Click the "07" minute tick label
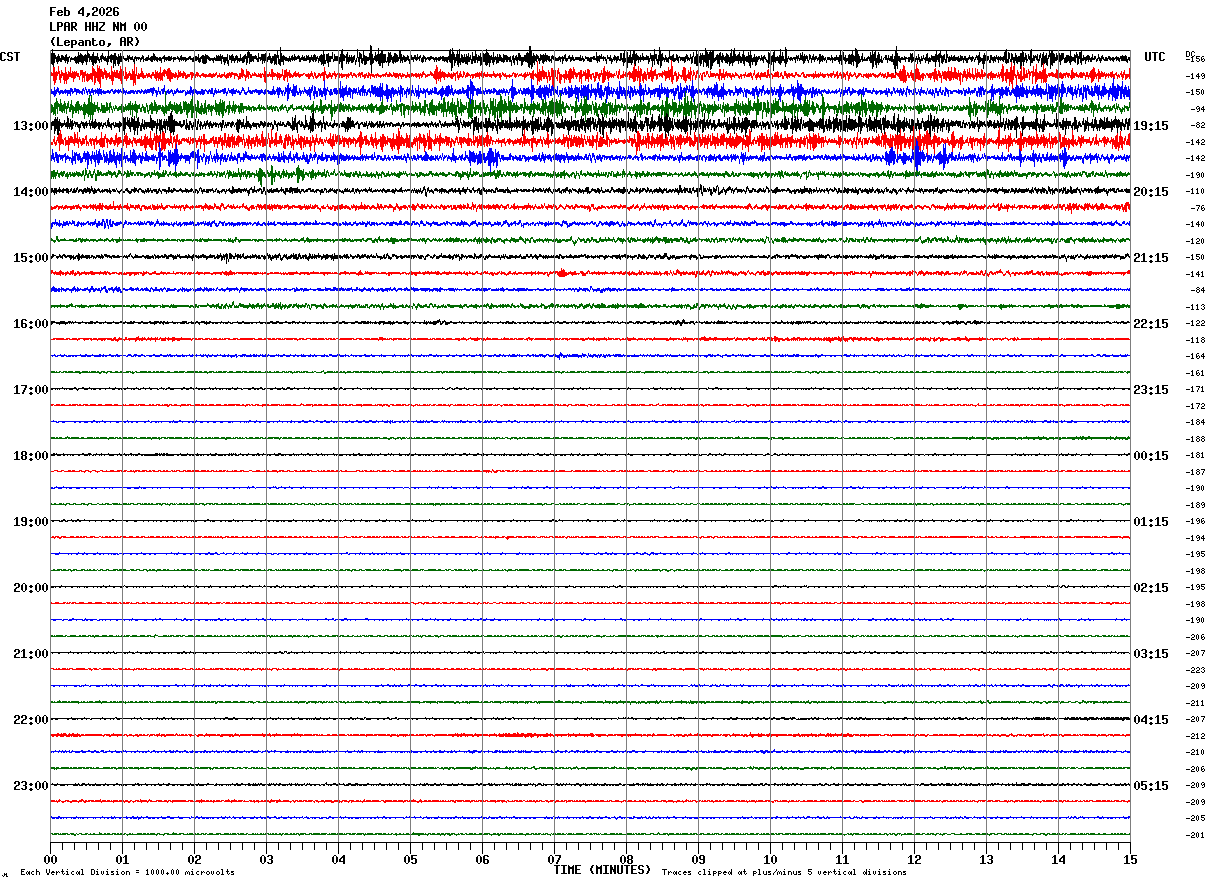The width and height of the screenshot is (1210, 886). tap(554, 859)
